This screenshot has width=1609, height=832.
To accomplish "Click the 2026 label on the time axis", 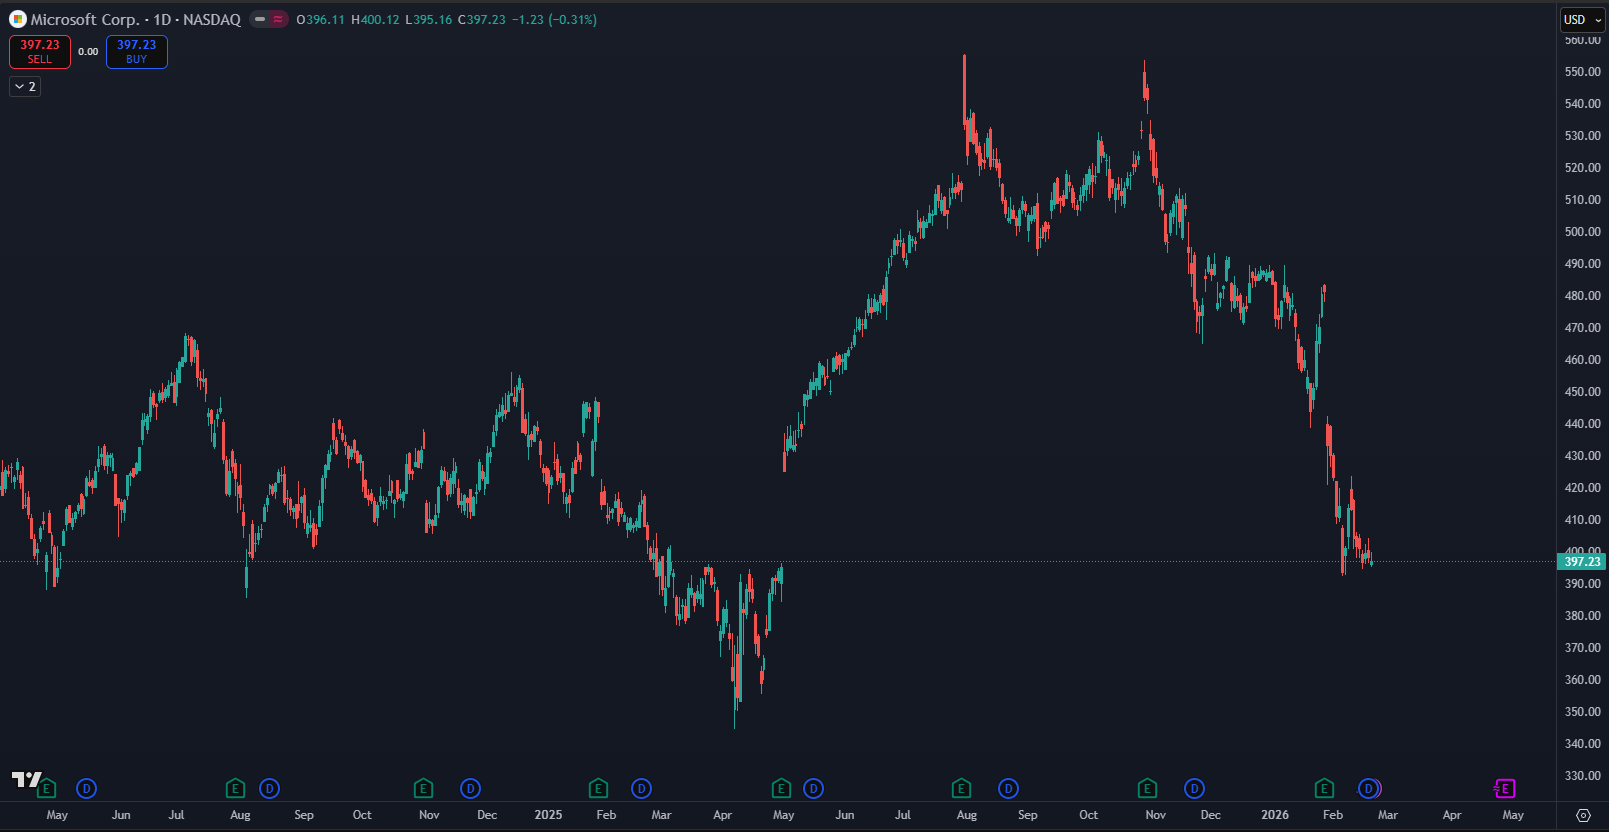I will coord(1275,815).
